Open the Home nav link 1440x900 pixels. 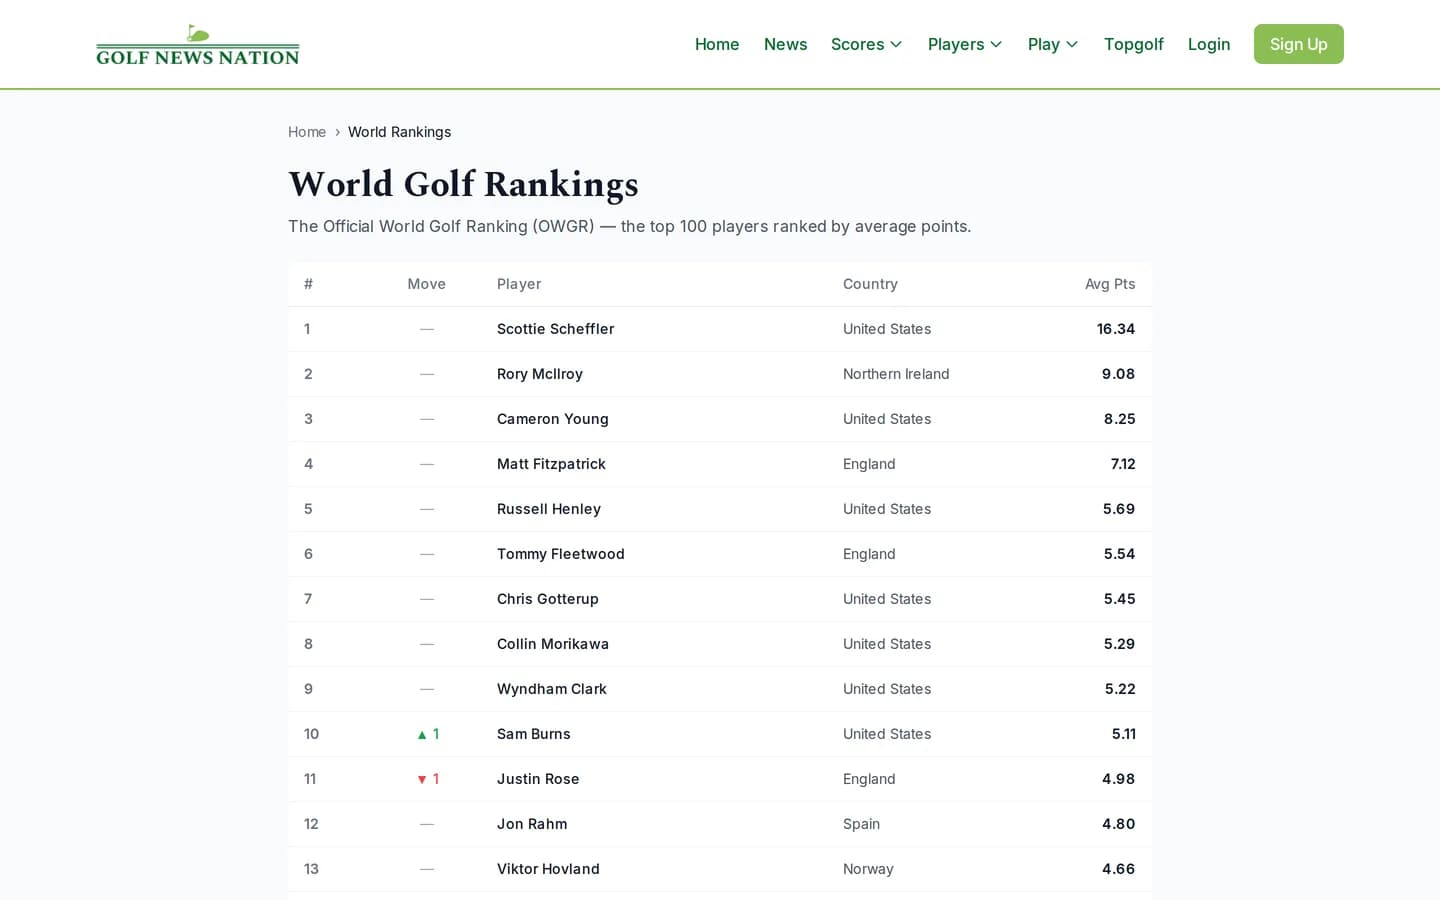[x=717, y=44]
